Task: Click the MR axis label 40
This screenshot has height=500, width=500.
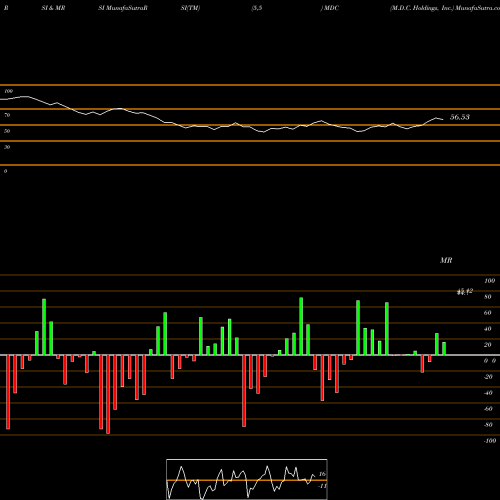Action: point(487,329)
